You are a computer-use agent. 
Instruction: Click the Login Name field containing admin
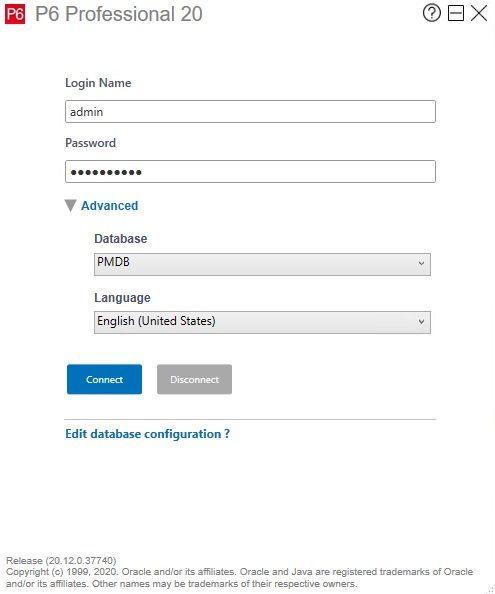tap(250, 112)
